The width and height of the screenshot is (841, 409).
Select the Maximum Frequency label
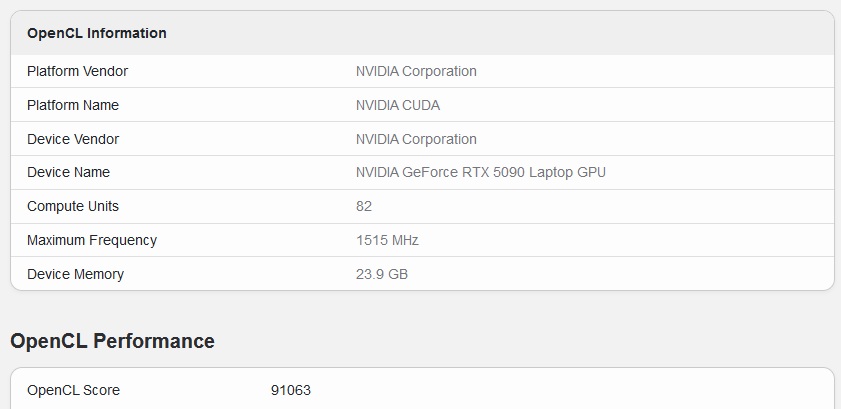[x=92, y=240]
